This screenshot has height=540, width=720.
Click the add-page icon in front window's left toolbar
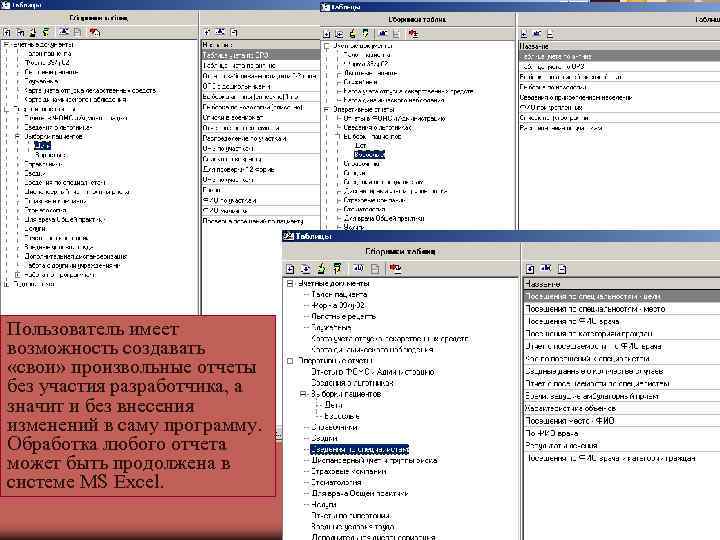(x=290, y=269)
